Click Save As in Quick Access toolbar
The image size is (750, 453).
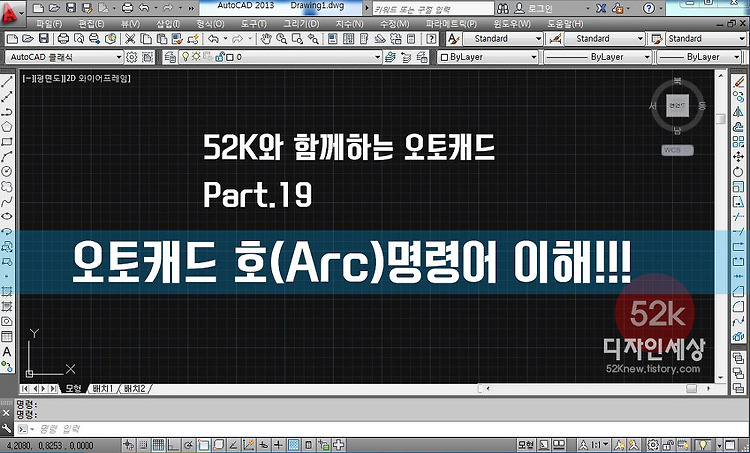86,8
